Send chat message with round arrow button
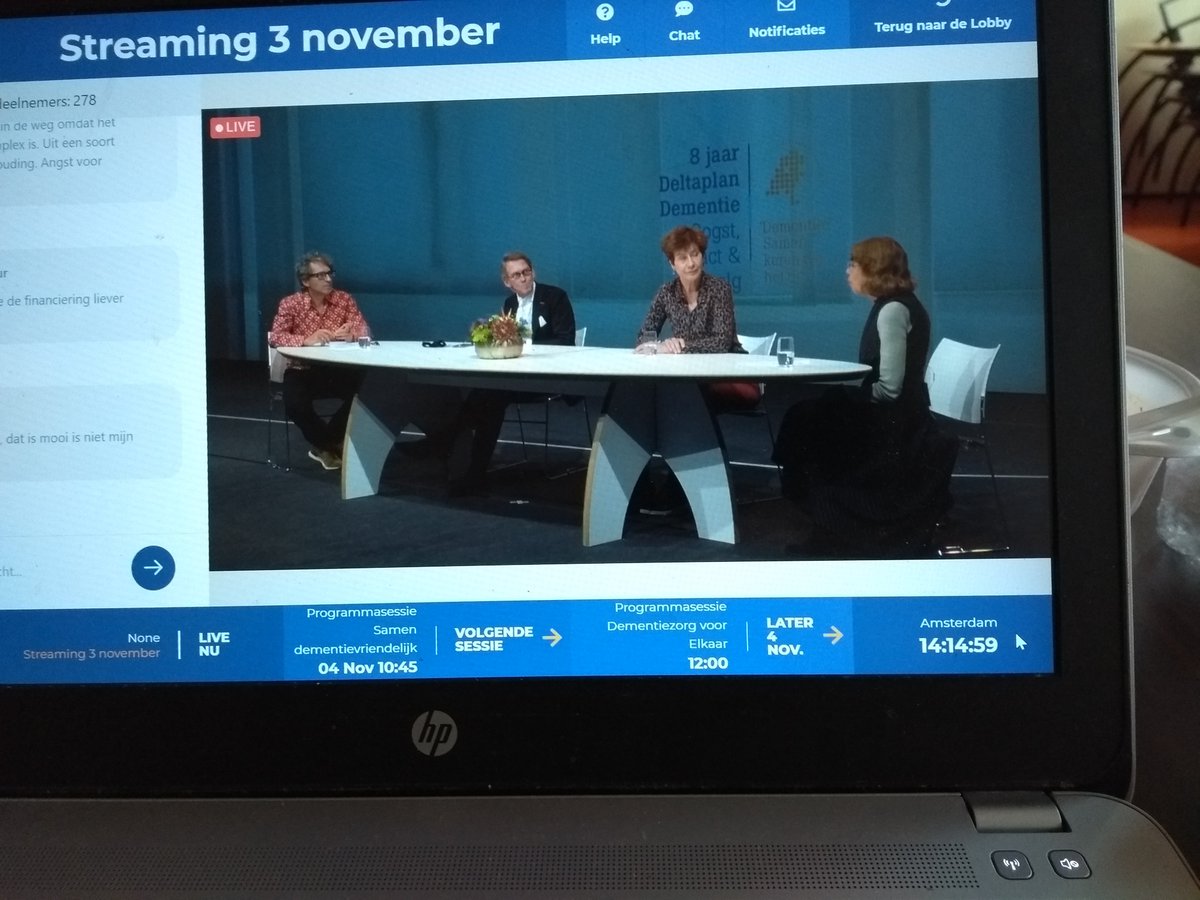The image size is (1200, 900). coord(153,568)
